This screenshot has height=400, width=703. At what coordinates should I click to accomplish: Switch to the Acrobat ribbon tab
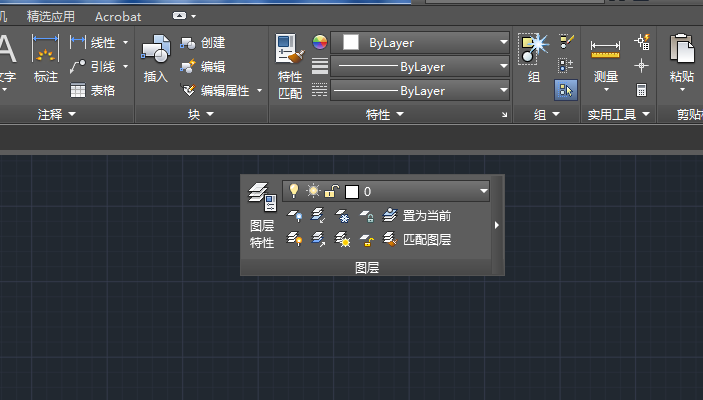point(118,16)
